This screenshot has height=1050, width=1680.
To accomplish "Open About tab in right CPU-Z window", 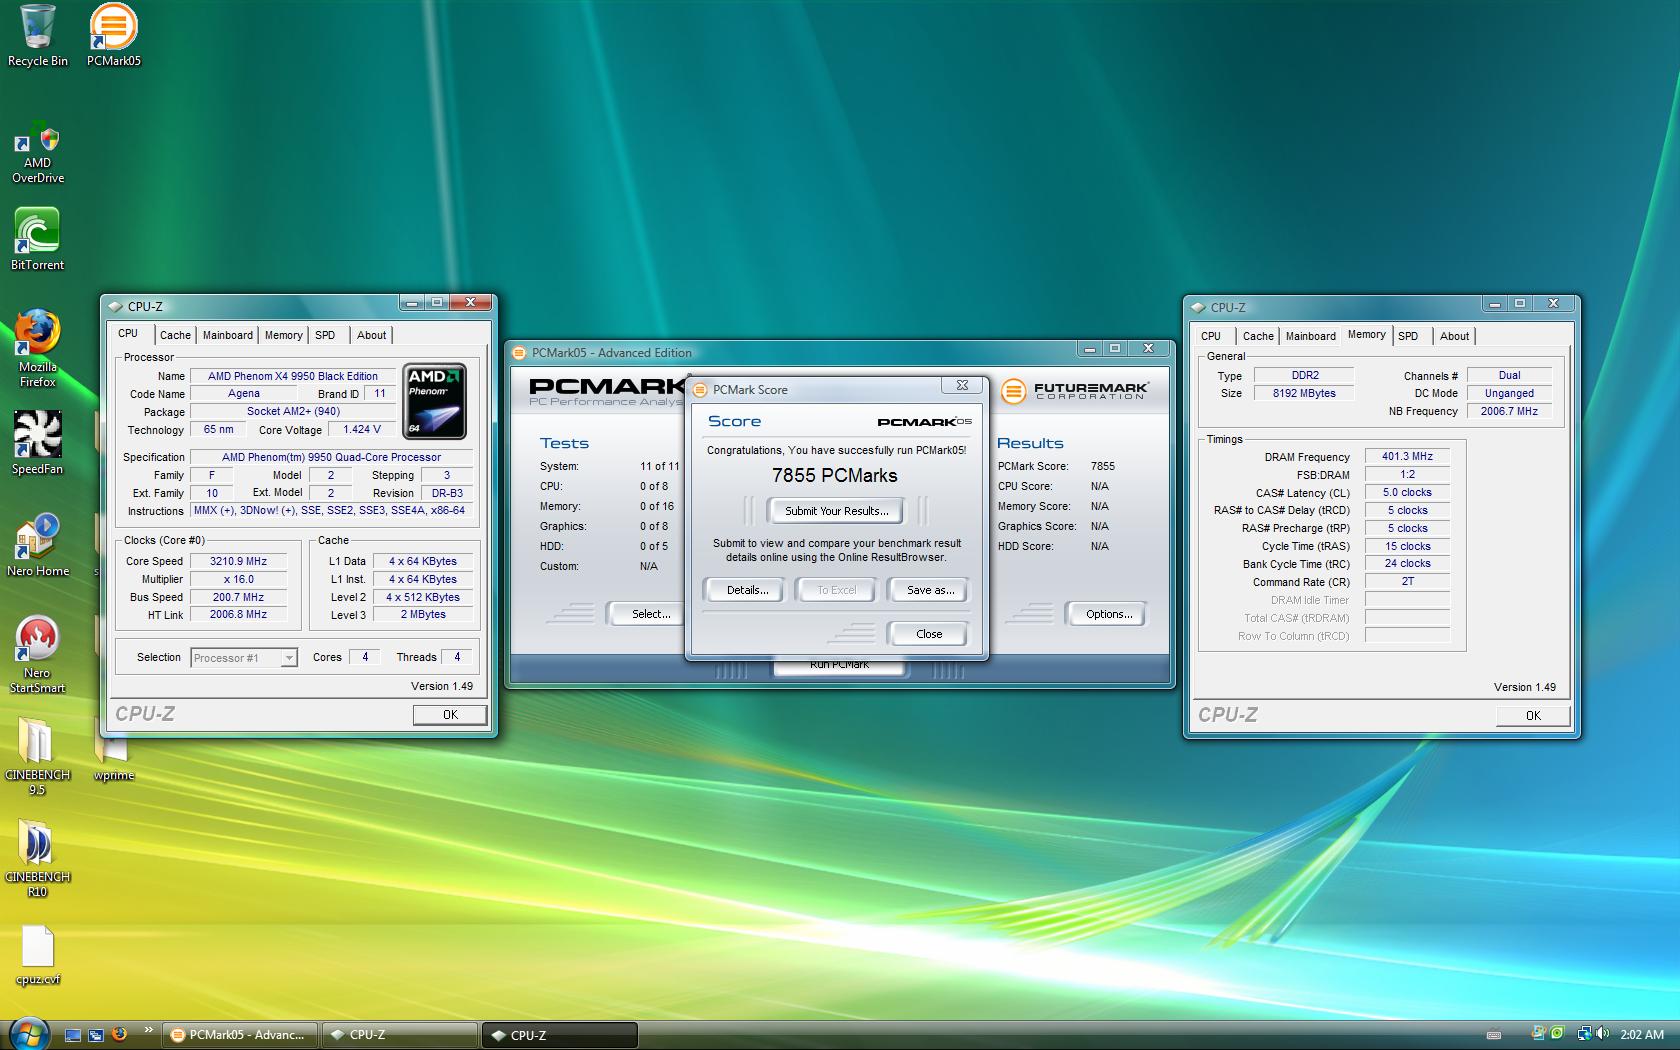I will [1455, 336].
